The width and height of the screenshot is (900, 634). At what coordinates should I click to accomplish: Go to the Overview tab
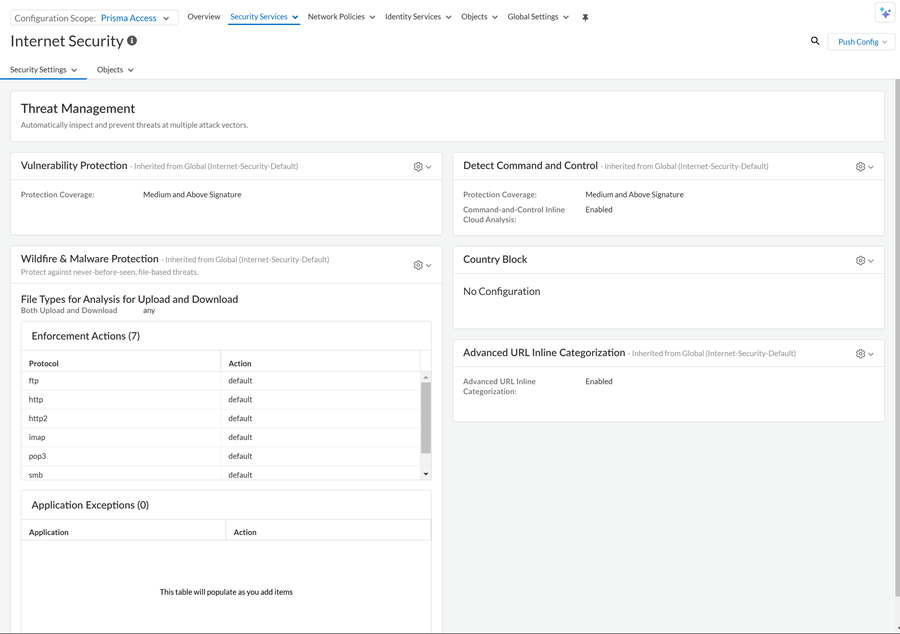pos(204,17)
